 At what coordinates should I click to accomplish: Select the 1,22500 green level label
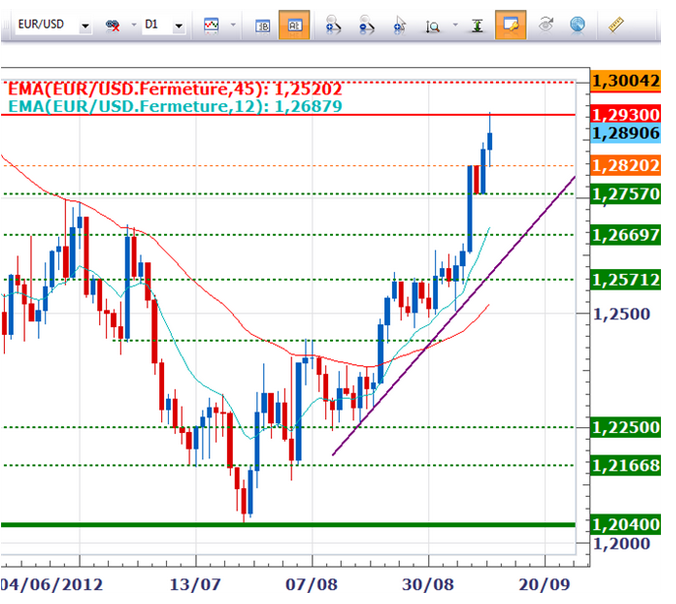pyautogui.click(x=626, y=428)
